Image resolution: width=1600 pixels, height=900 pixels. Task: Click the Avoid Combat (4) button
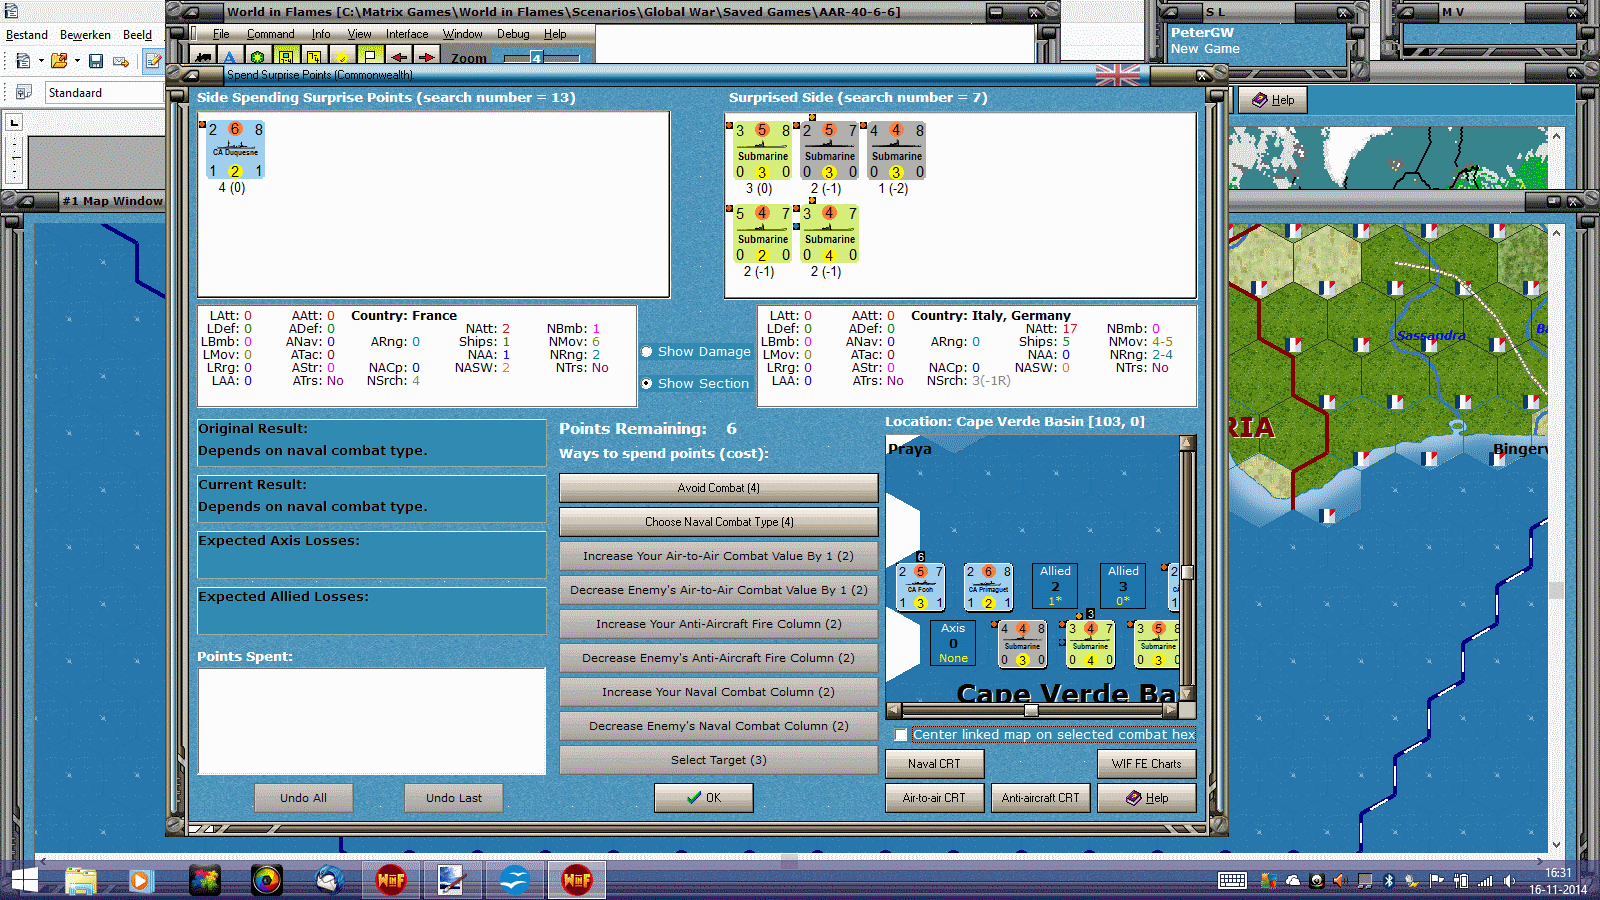click(x=719, y=488)
